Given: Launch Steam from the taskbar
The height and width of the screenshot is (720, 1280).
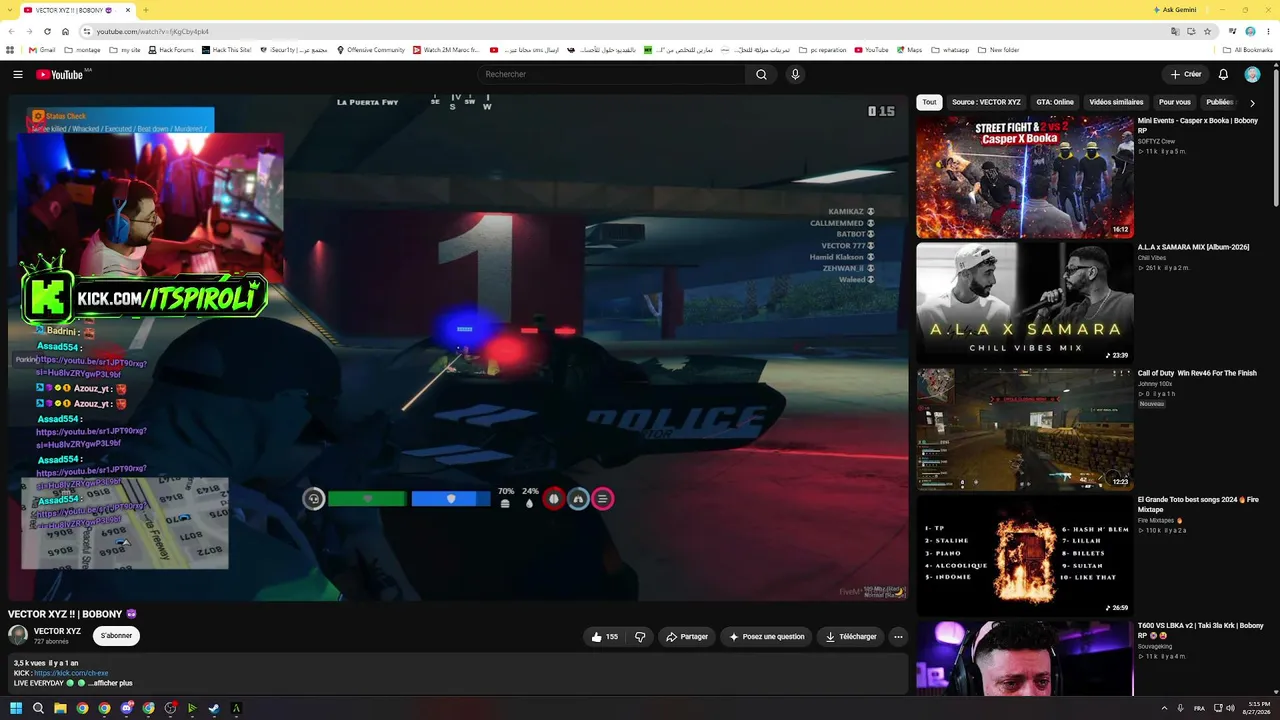Looking at the screenshot, I should point(214,708).
